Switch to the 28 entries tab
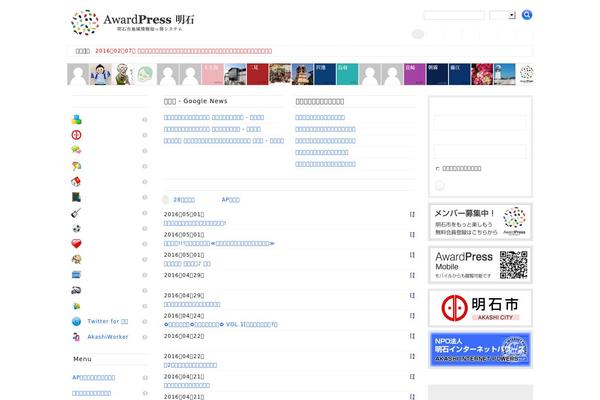 [184, 200]
